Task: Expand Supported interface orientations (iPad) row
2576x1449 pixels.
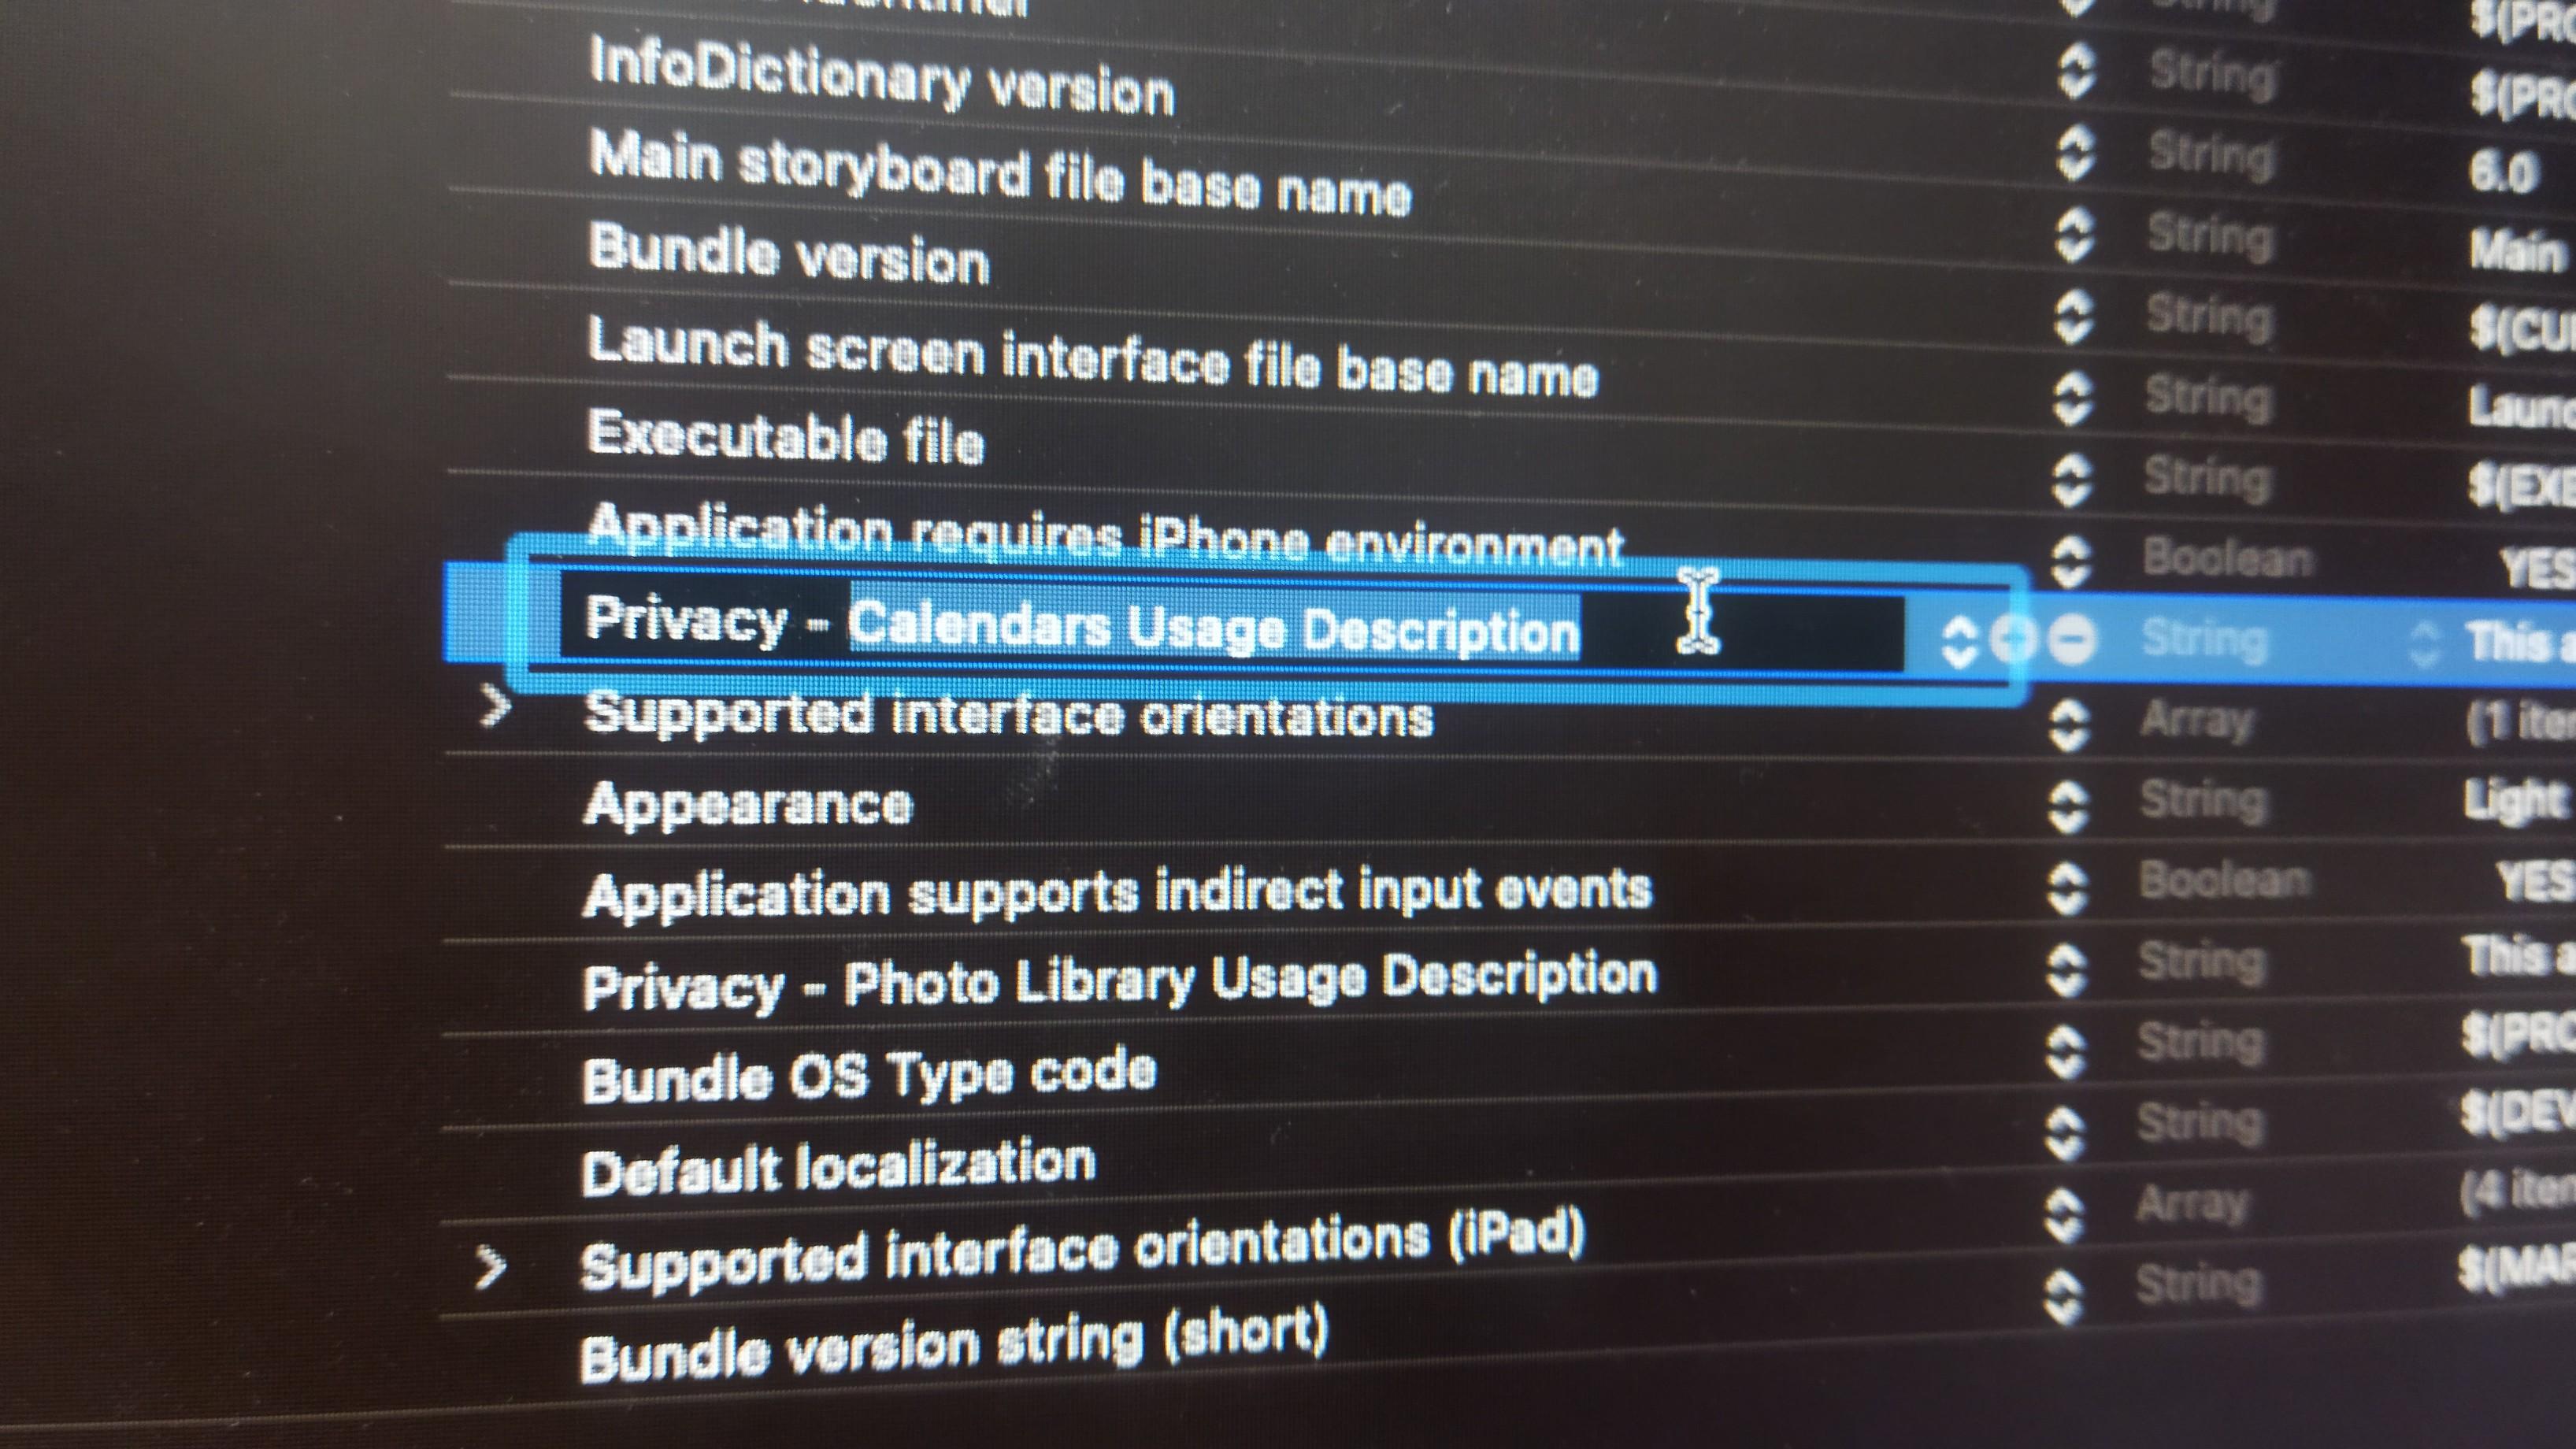Action: click(490, 1268)
